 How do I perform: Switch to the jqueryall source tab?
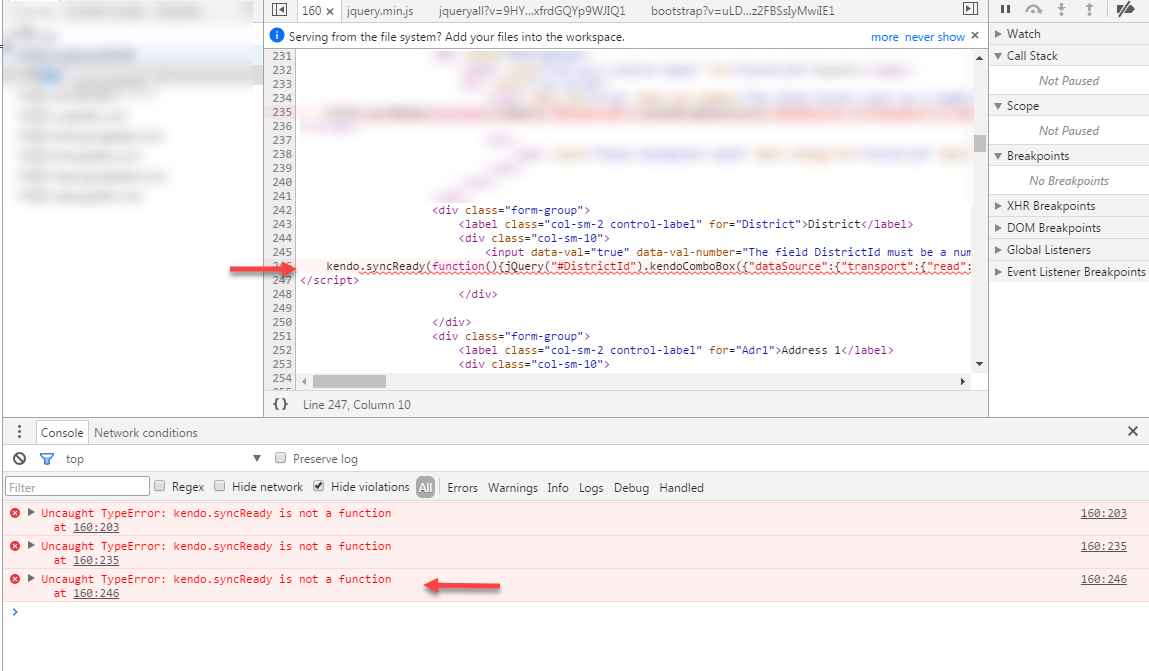click(x=532, y=11)
